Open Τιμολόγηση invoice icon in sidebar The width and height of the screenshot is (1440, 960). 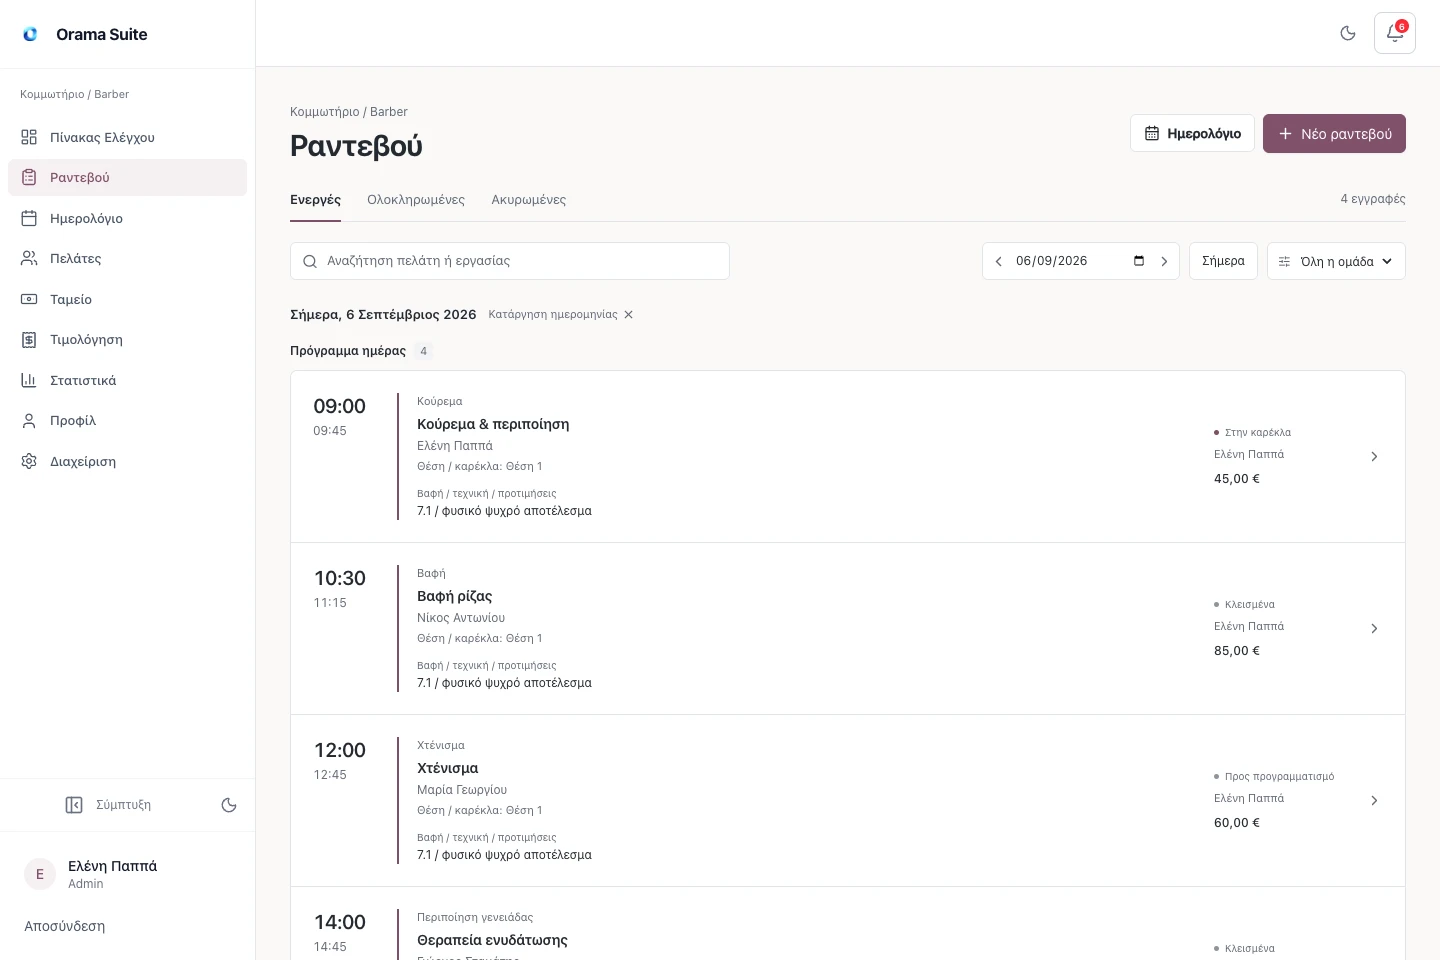click(29, 340)
